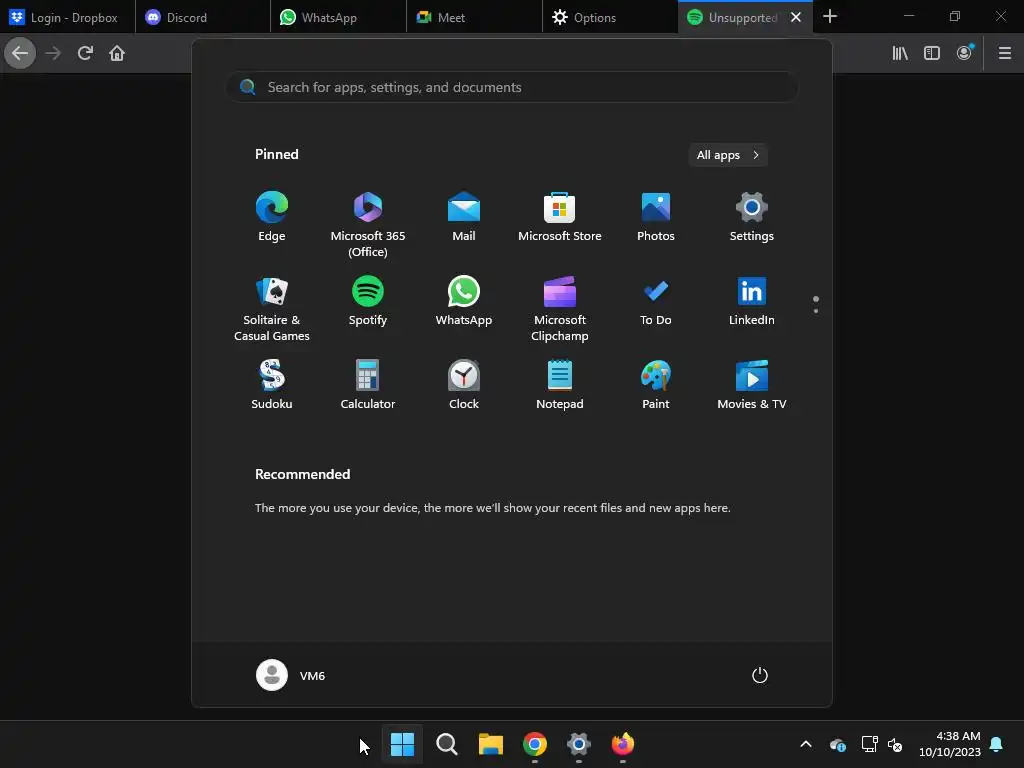
Task: Click the muted volume tray icon
Action: pos(895,744)
